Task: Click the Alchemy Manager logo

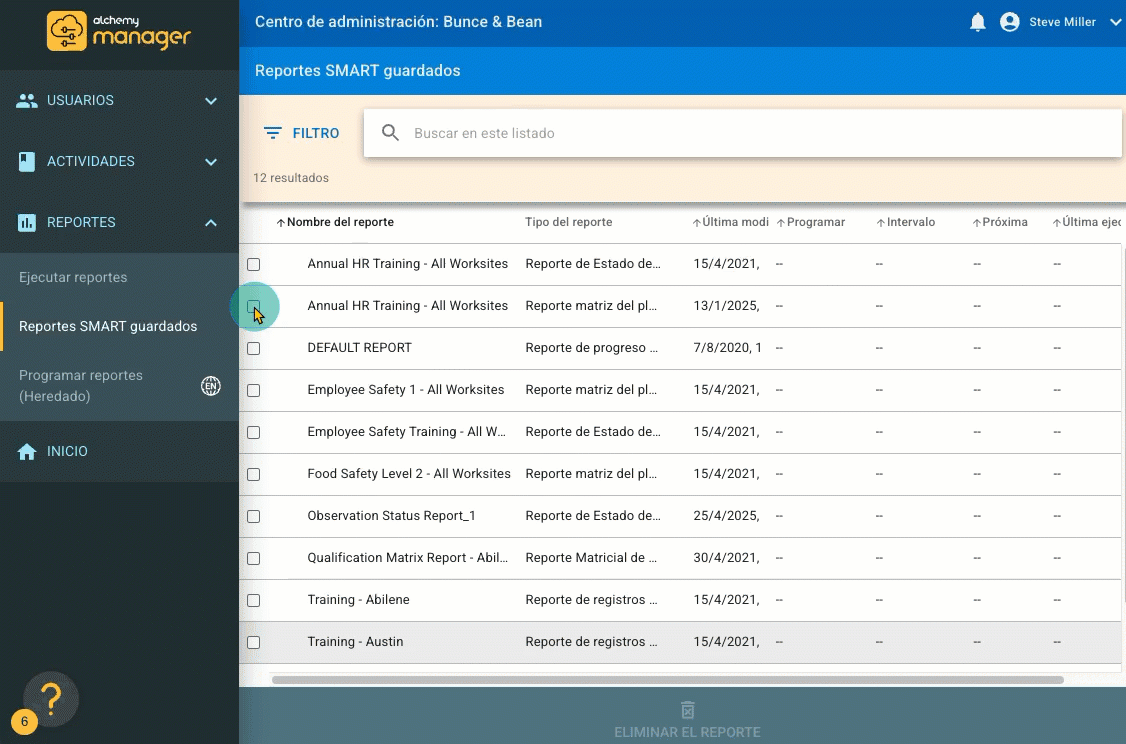Action: coord(119,31)
